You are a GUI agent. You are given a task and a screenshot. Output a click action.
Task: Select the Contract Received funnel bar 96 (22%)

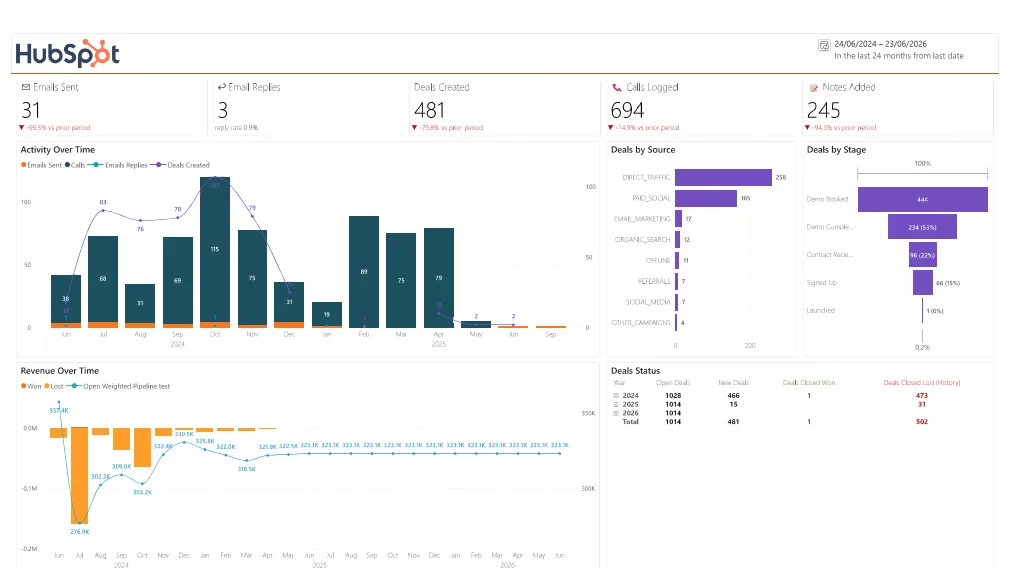pyautogui.click(x=923, y=255)
